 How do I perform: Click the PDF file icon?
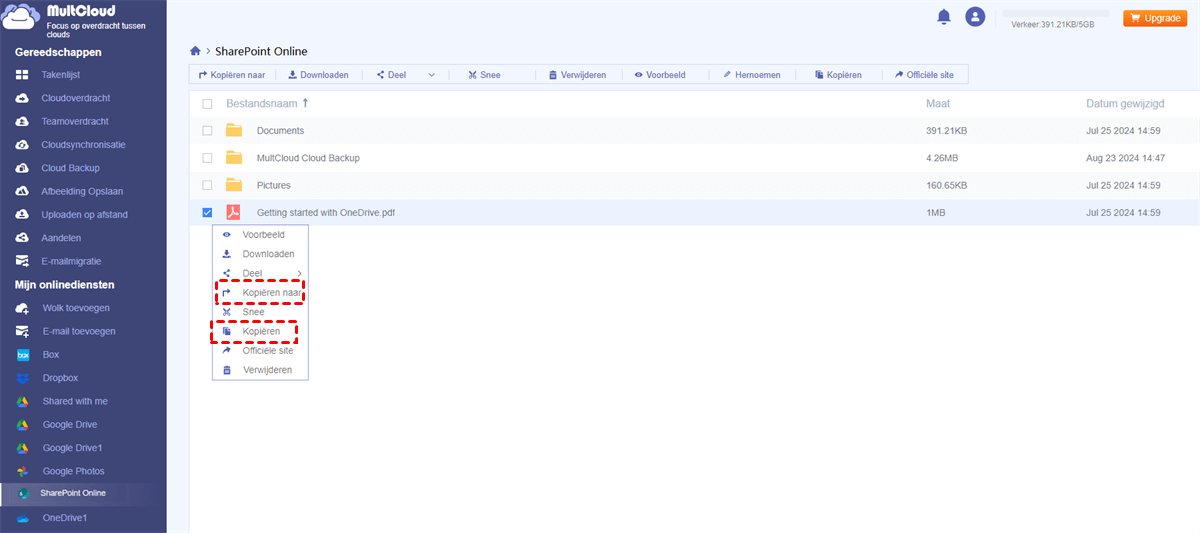[233, 212]
